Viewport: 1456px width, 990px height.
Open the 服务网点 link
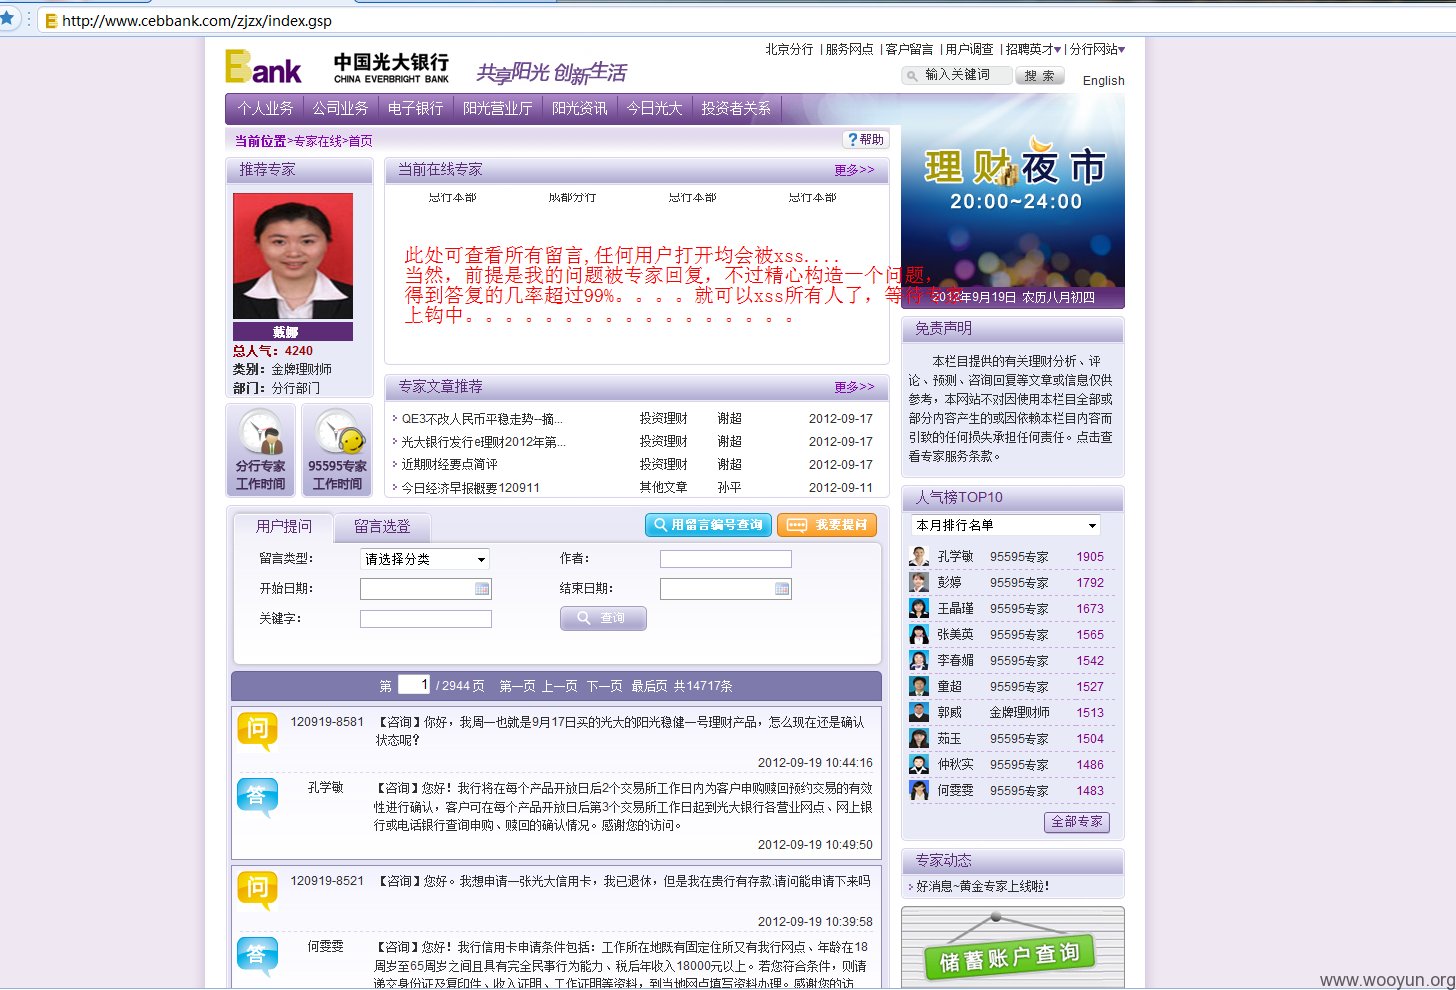849,49
